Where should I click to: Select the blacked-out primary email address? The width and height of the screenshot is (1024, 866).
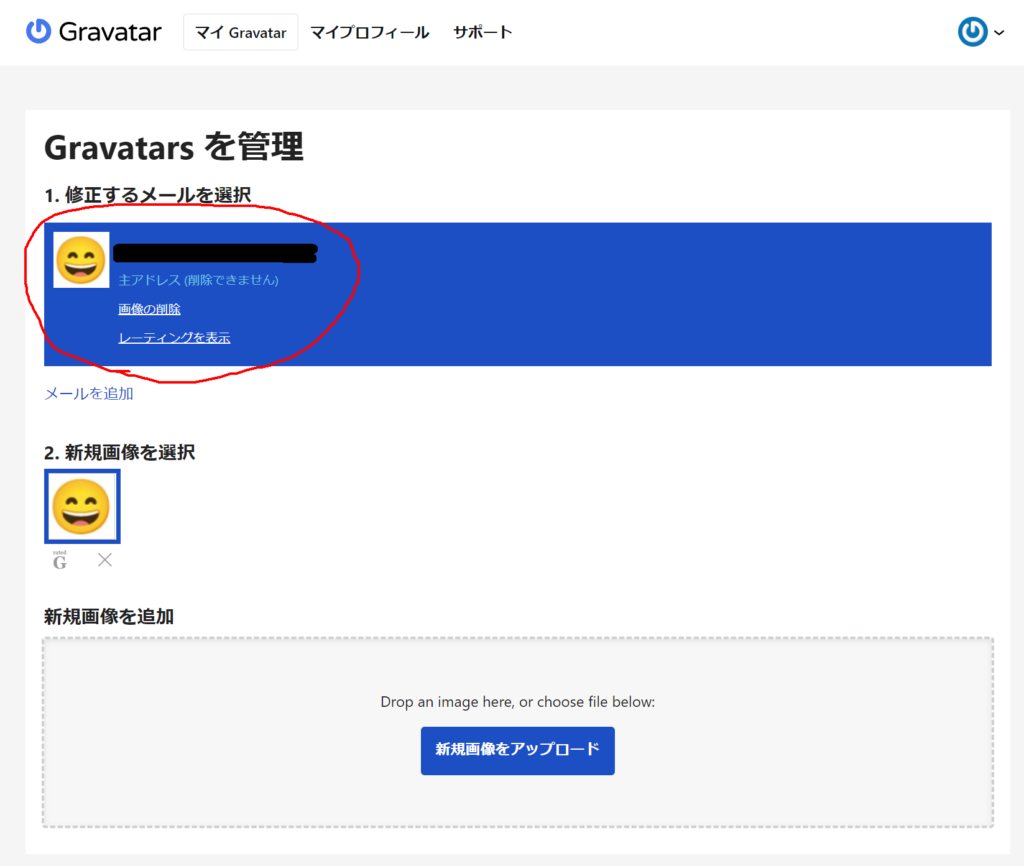pos(215,253)
